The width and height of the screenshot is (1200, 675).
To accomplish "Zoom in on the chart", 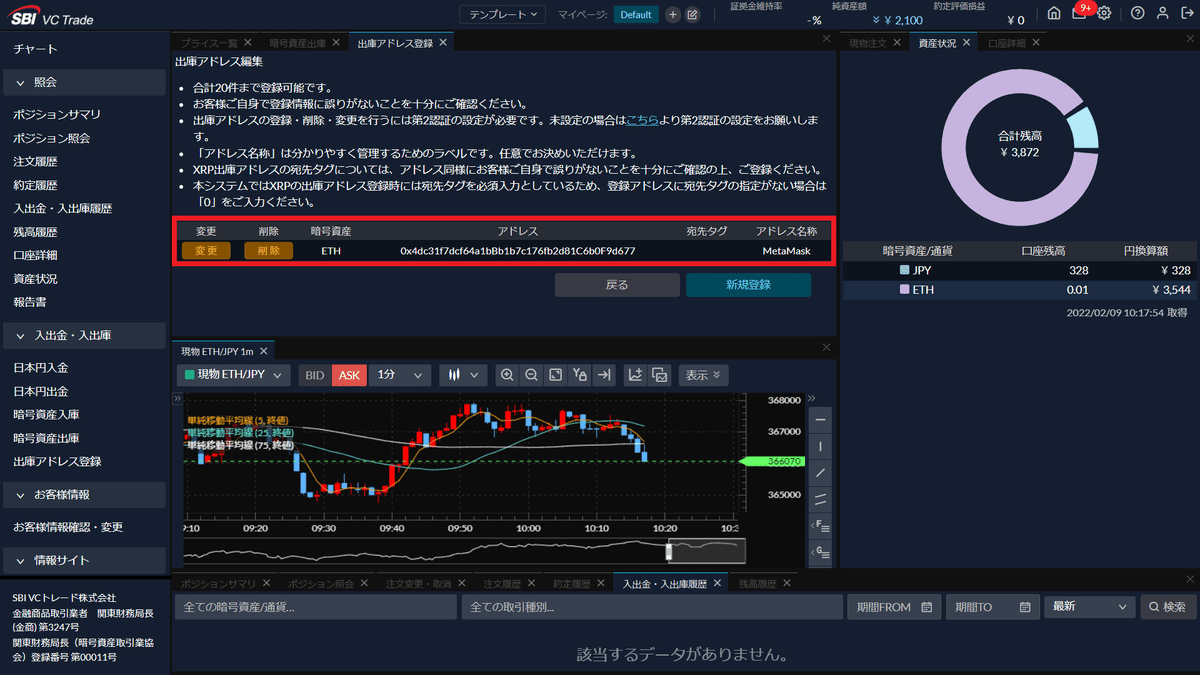I will [507, 375].
